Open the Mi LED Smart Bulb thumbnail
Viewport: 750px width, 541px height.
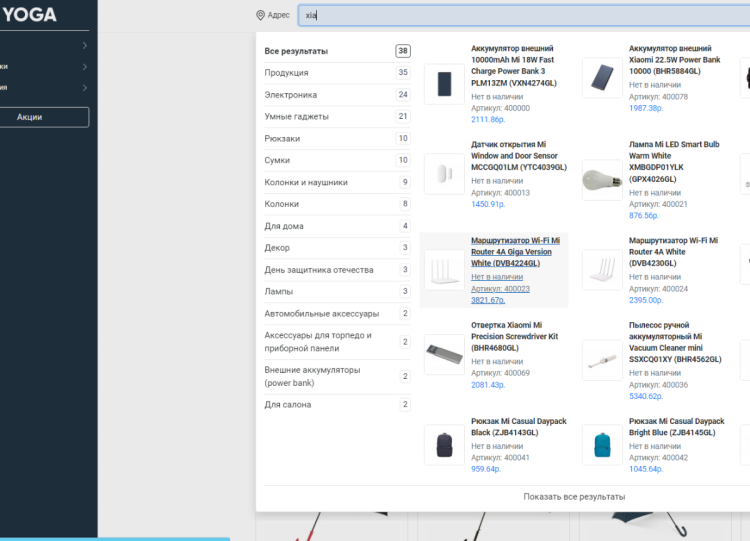[x=602, y=180]
